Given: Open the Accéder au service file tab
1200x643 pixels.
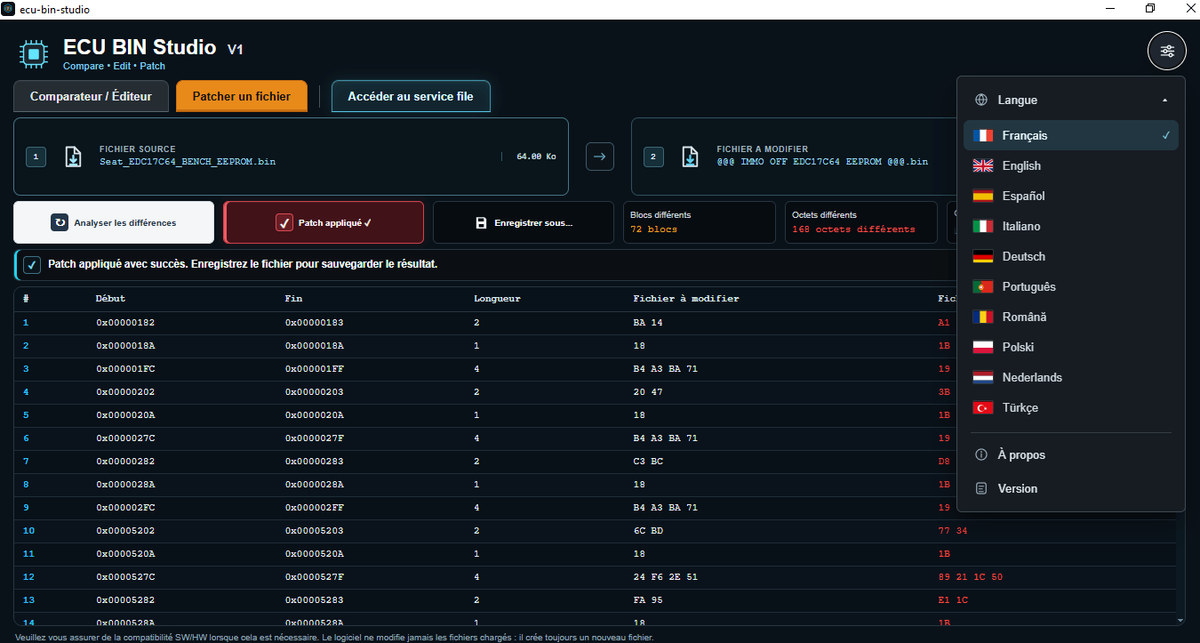Looking at the screenshot, I should click(x=411, y=97).
